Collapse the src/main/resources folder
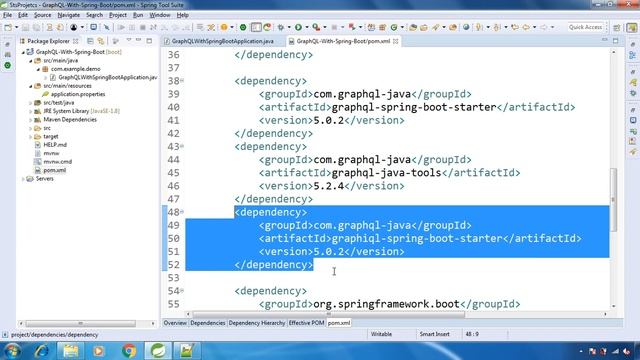 pos(31,86)
